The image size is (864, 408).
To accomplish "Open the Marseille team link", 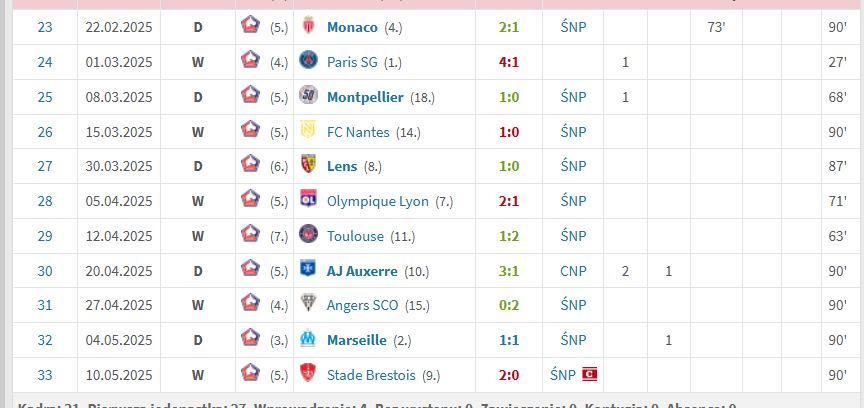I will click(x=357, y=340).
